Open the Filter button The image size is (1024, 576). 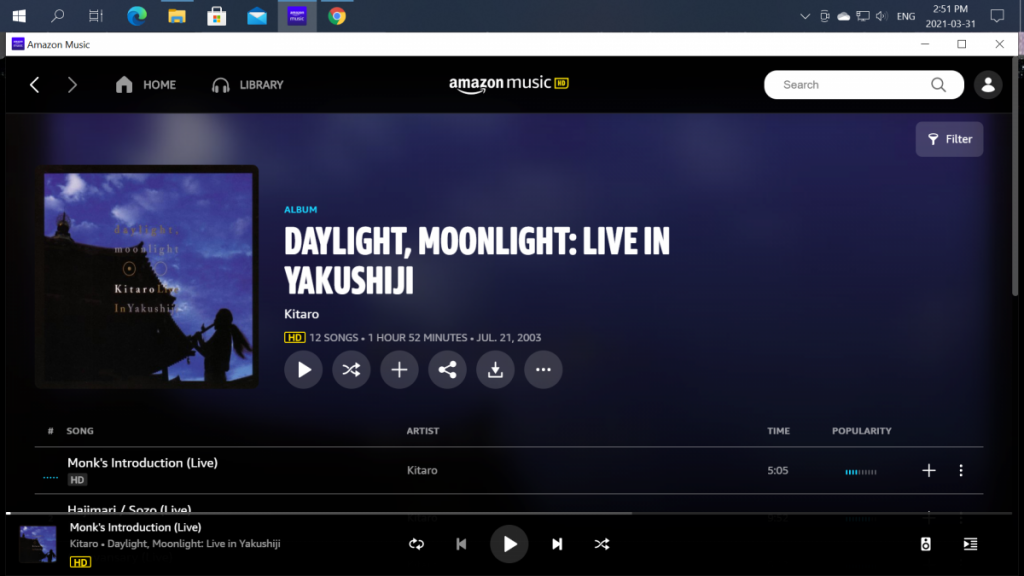coord(950,139)
